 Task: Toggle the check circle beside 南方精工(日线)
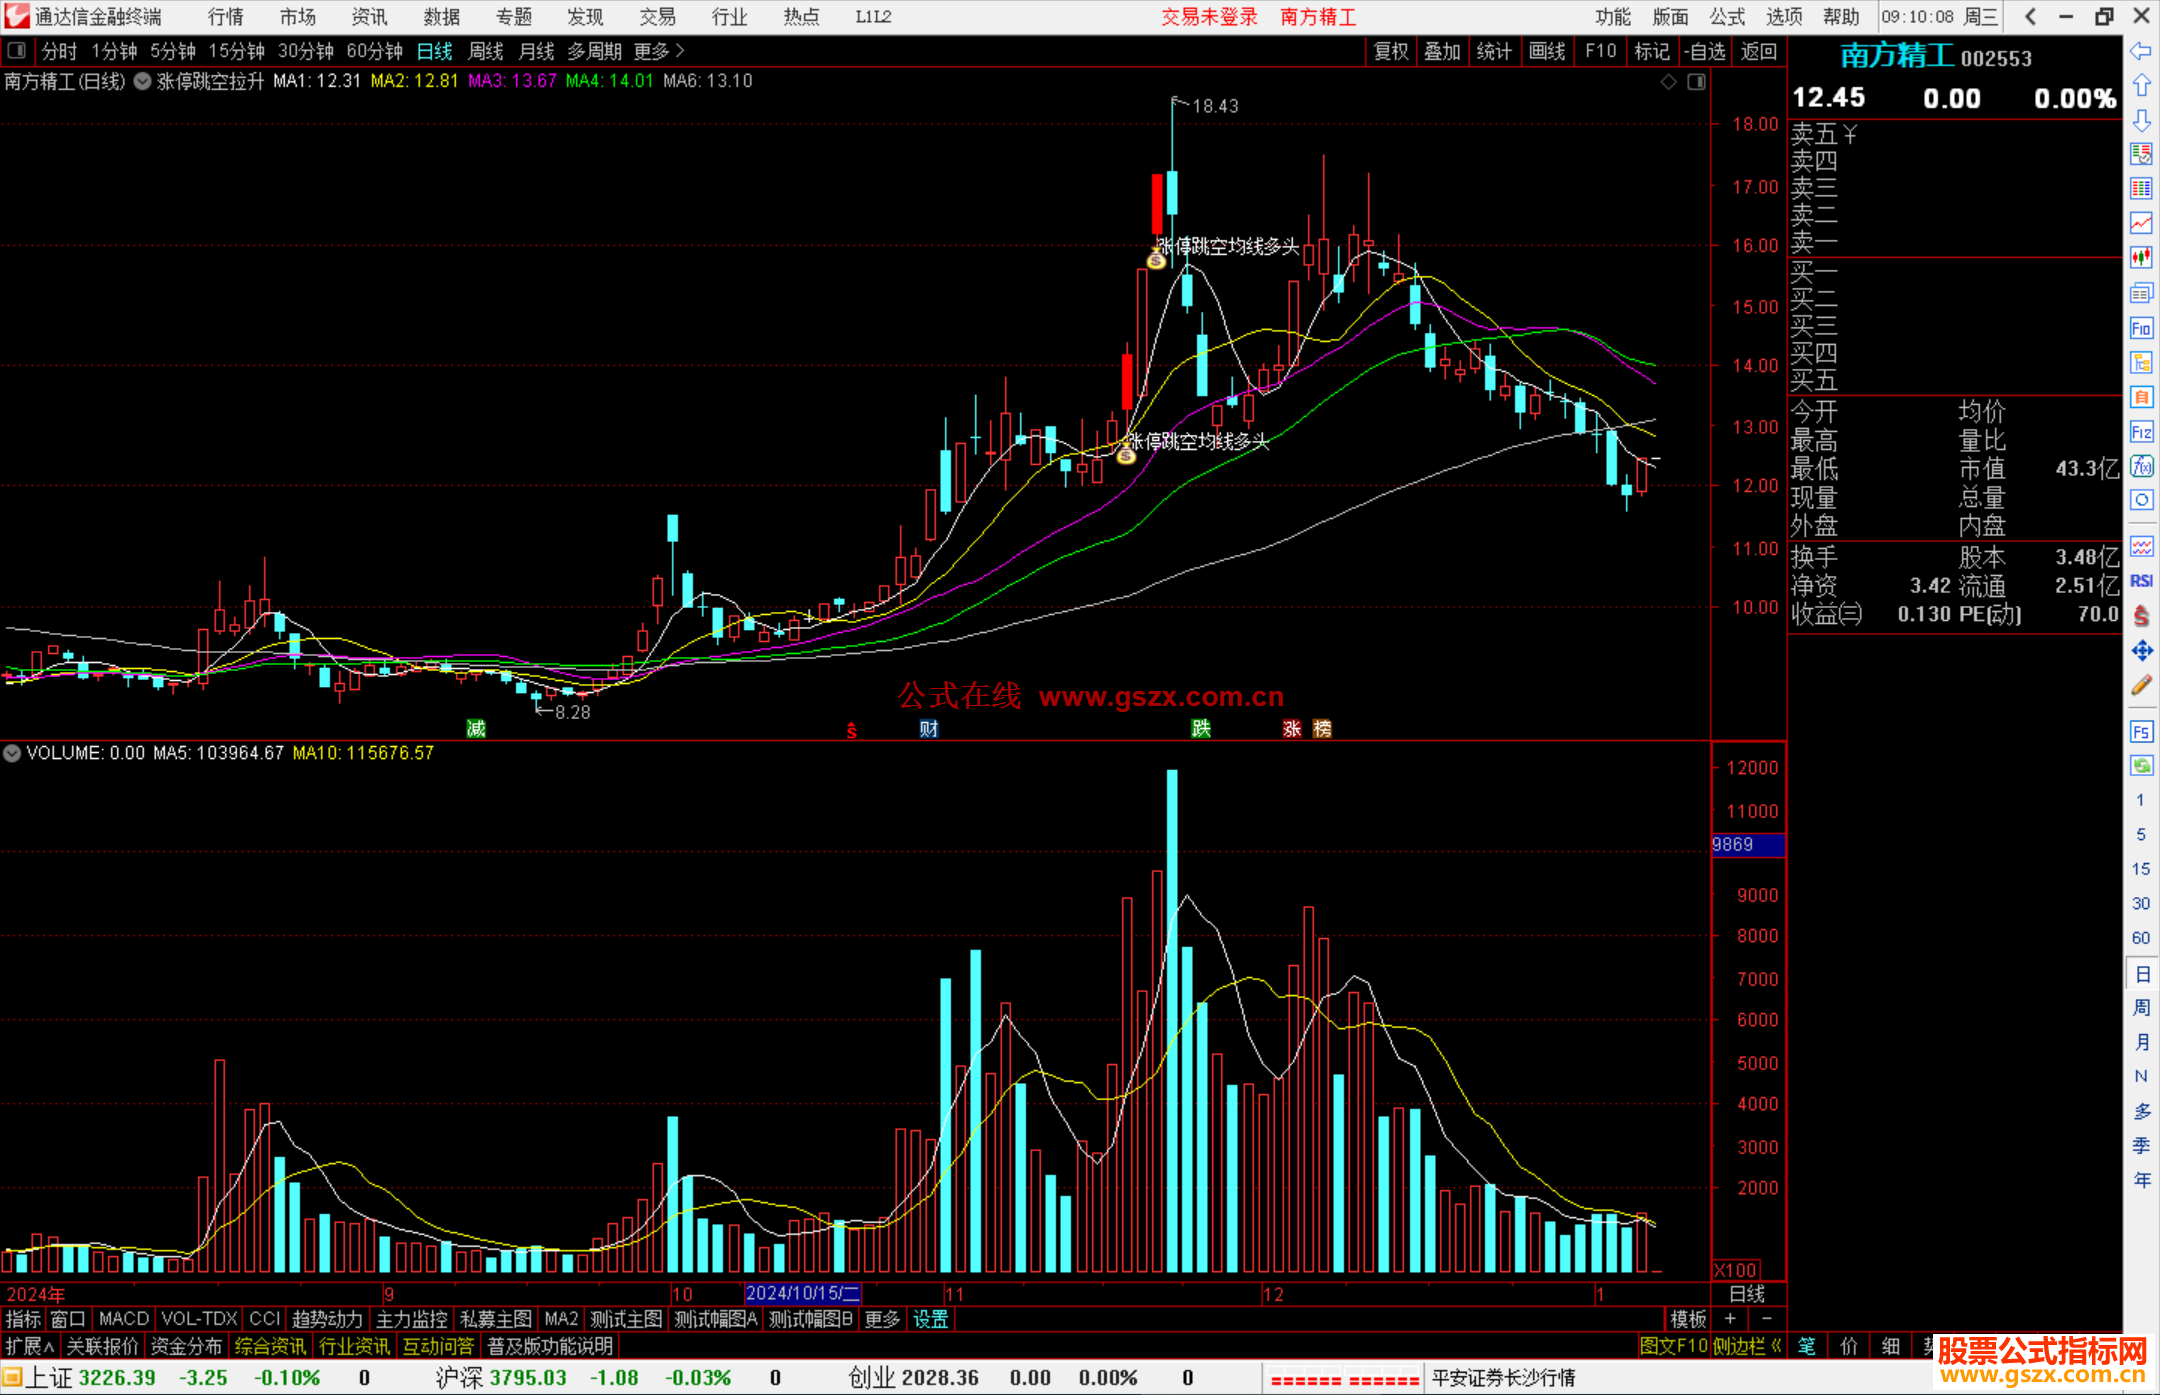pyautogui.click(x=142, y=81)
